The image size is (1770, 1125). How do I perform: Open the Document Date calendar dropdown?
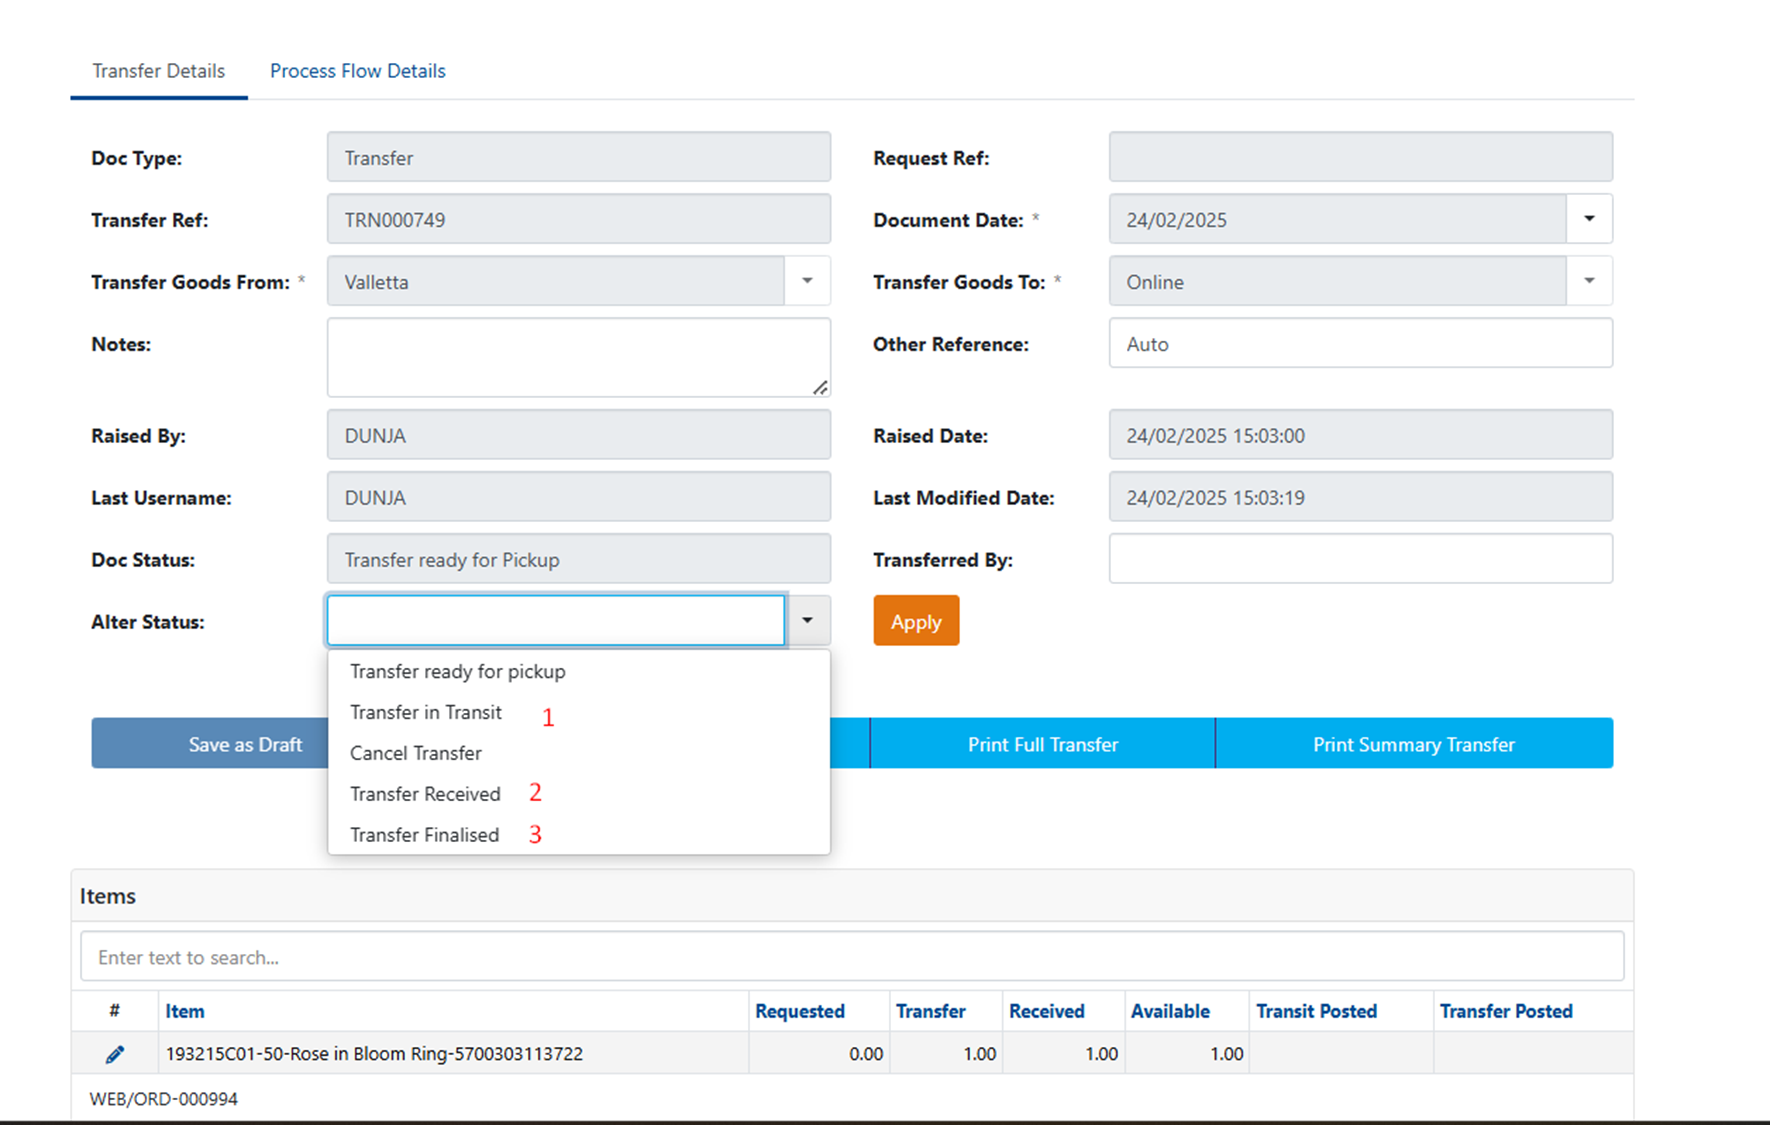(1589, 219)
